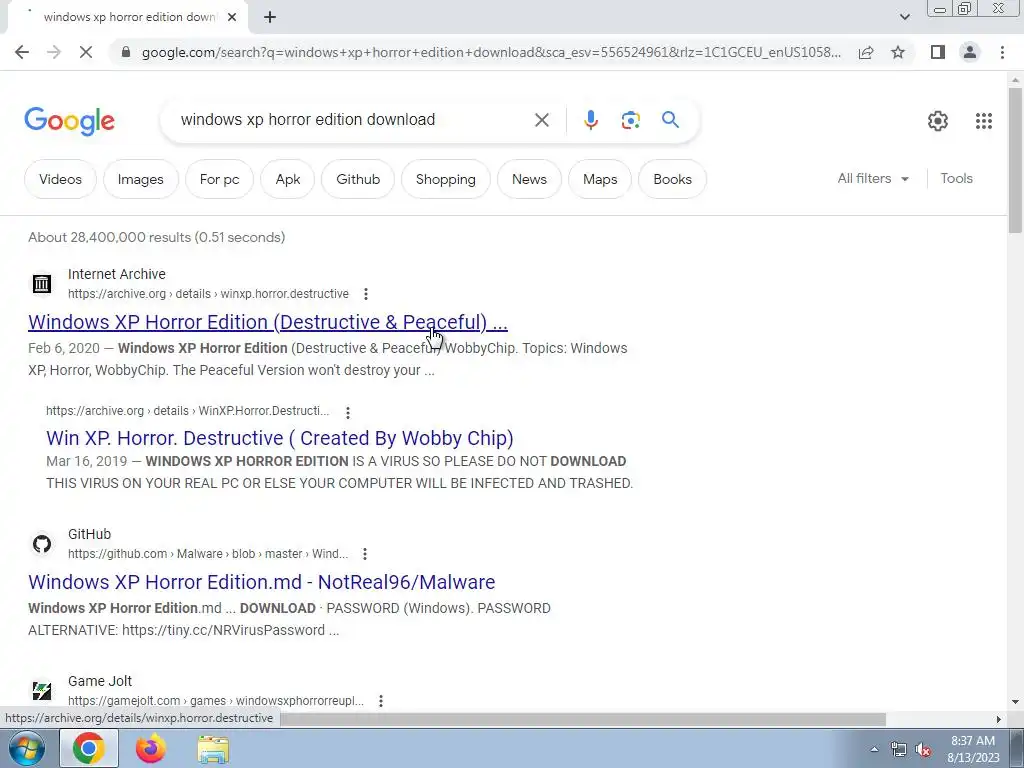
Task: Show hidden system tray icons
Action: (874, 749)
